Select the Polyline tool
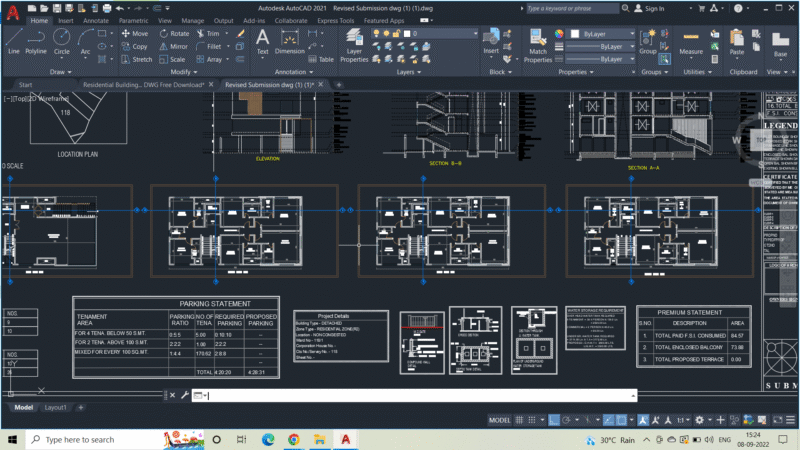Image resolution: width=800 pixels, height=450 pixels. pyautogui.click(x=36, y=41)
